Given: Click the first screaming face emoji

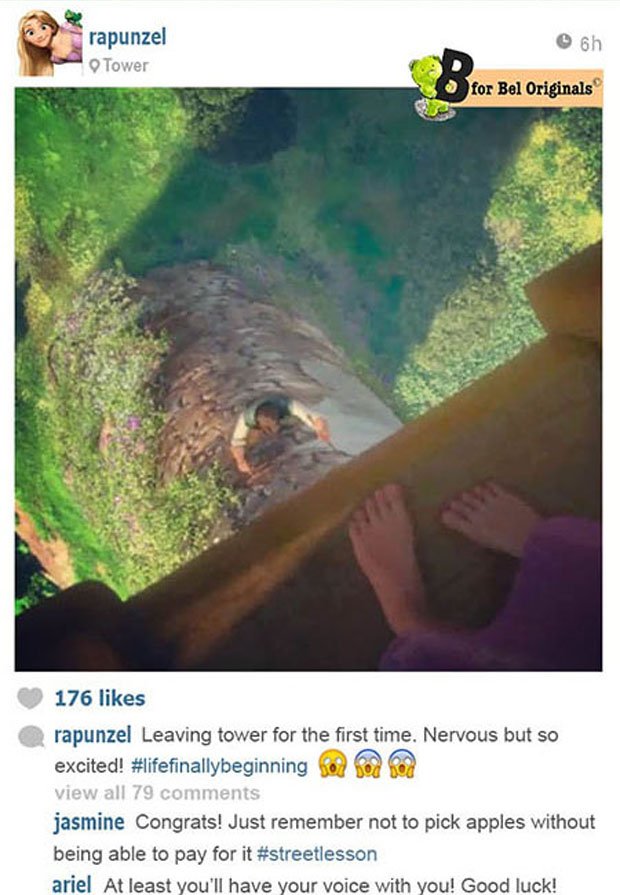Looking at the screenshot, I should click(x=333, y=764).
